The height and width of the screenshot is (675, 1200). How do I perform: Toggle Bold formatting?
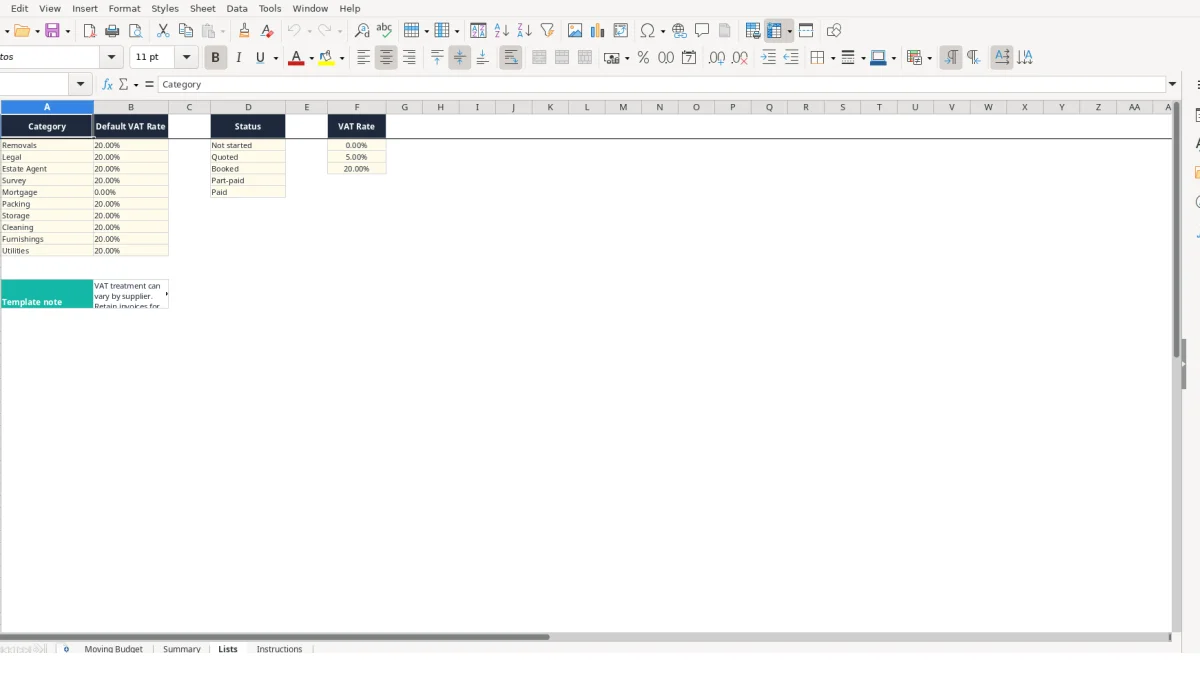click(x=215, y=58)
